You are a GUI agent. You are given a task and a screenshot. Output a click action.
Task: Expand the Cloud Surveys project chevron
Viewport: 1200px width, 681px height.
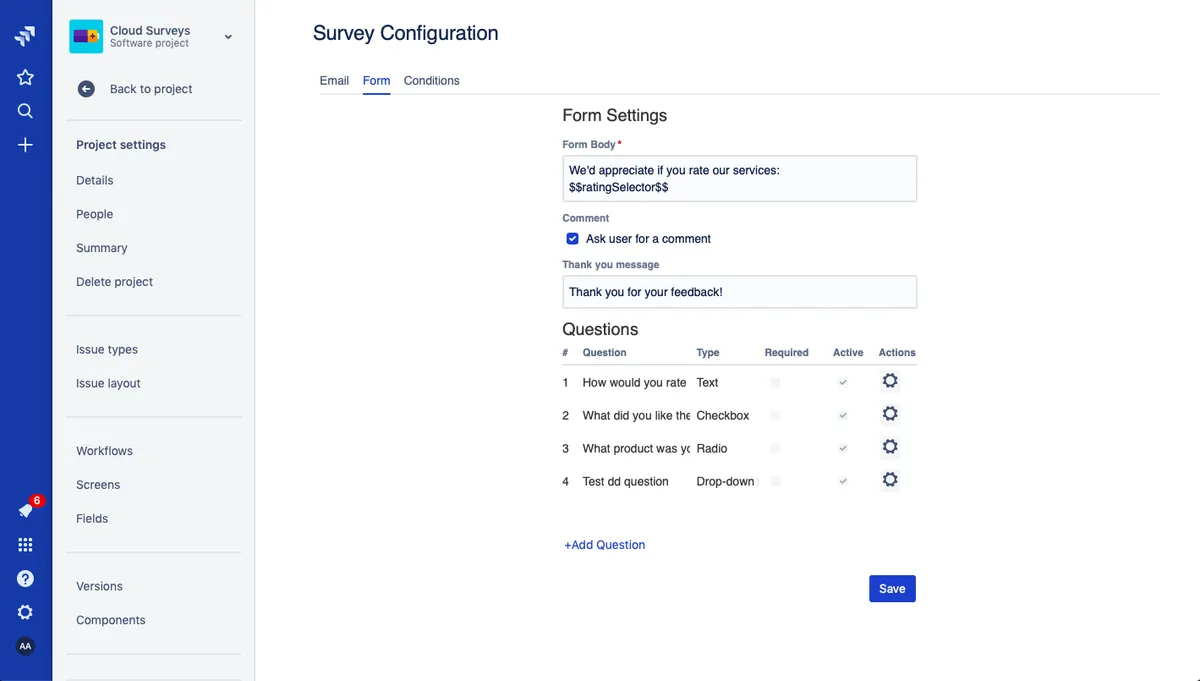pos(228,37)
